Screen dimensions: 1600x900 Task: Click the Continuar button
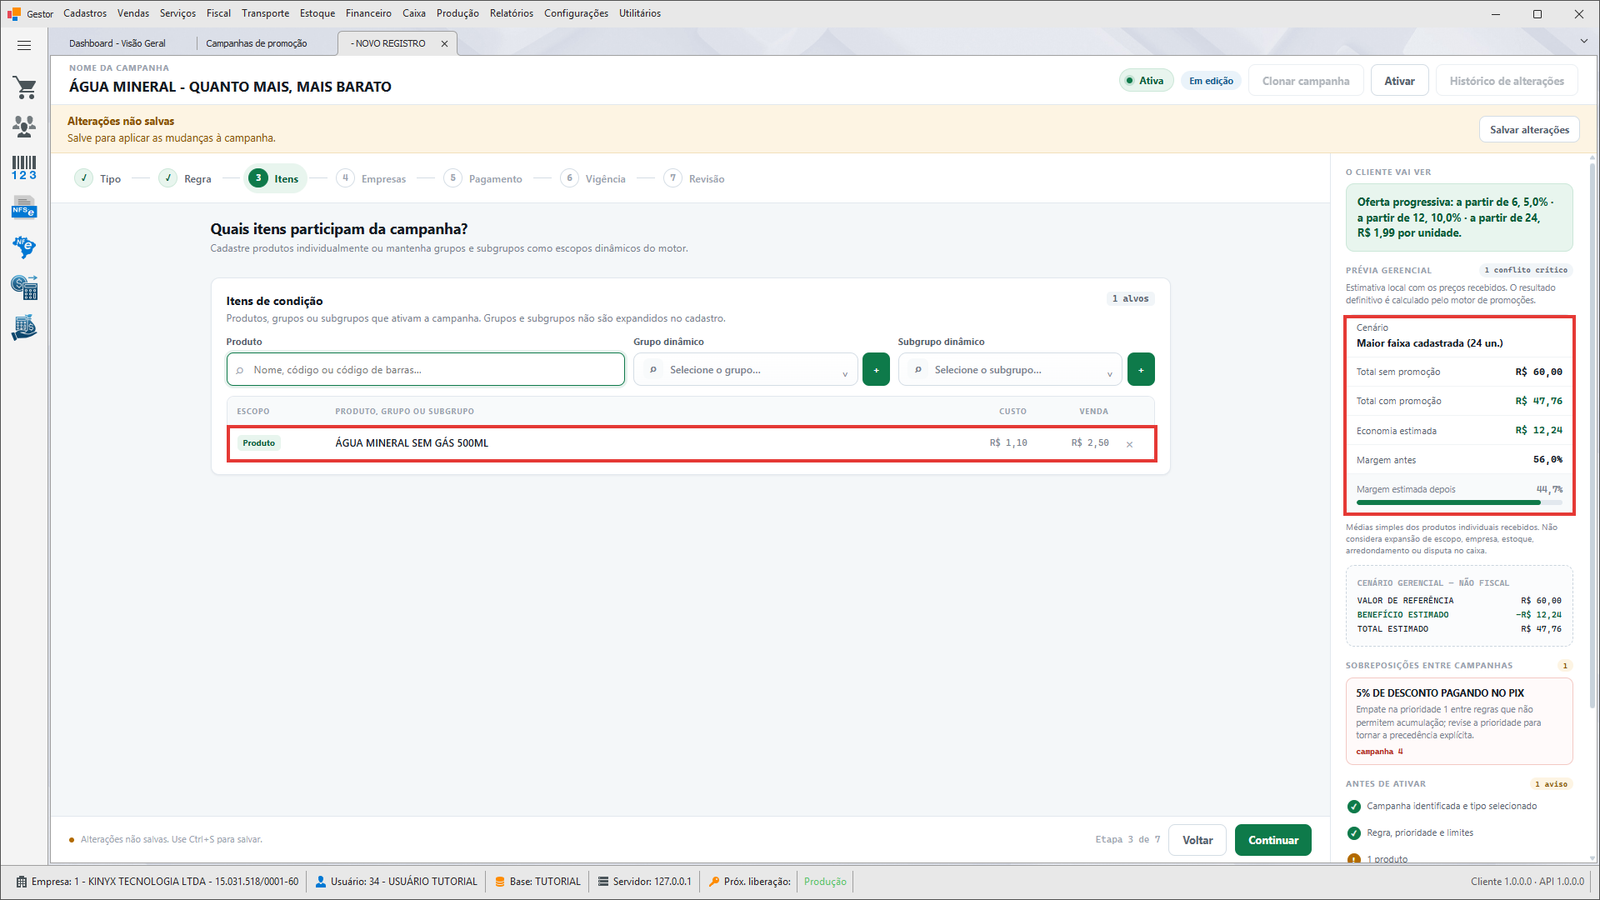[1273, 840]
